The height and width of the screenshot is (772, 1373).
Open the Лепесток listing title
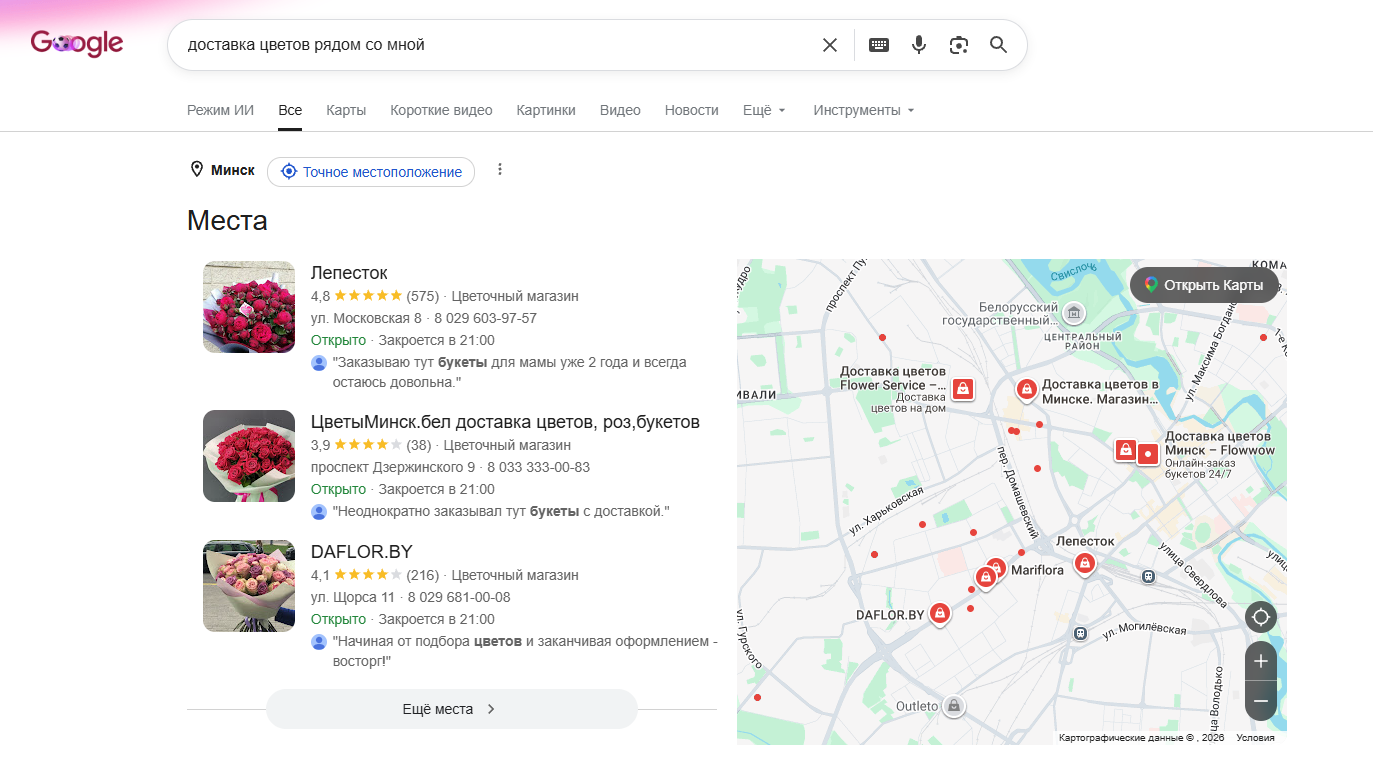(x=349, y=273)
